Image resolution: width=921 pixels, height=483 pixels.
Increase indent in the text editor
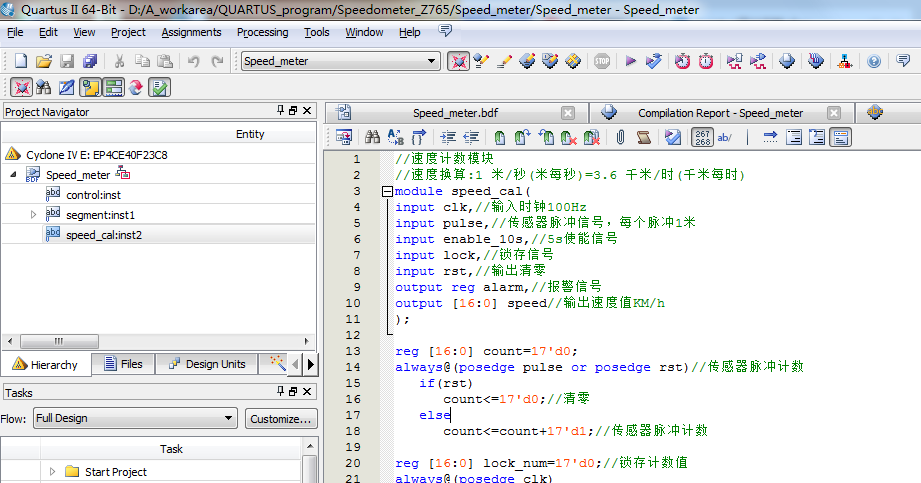(448, 137)
